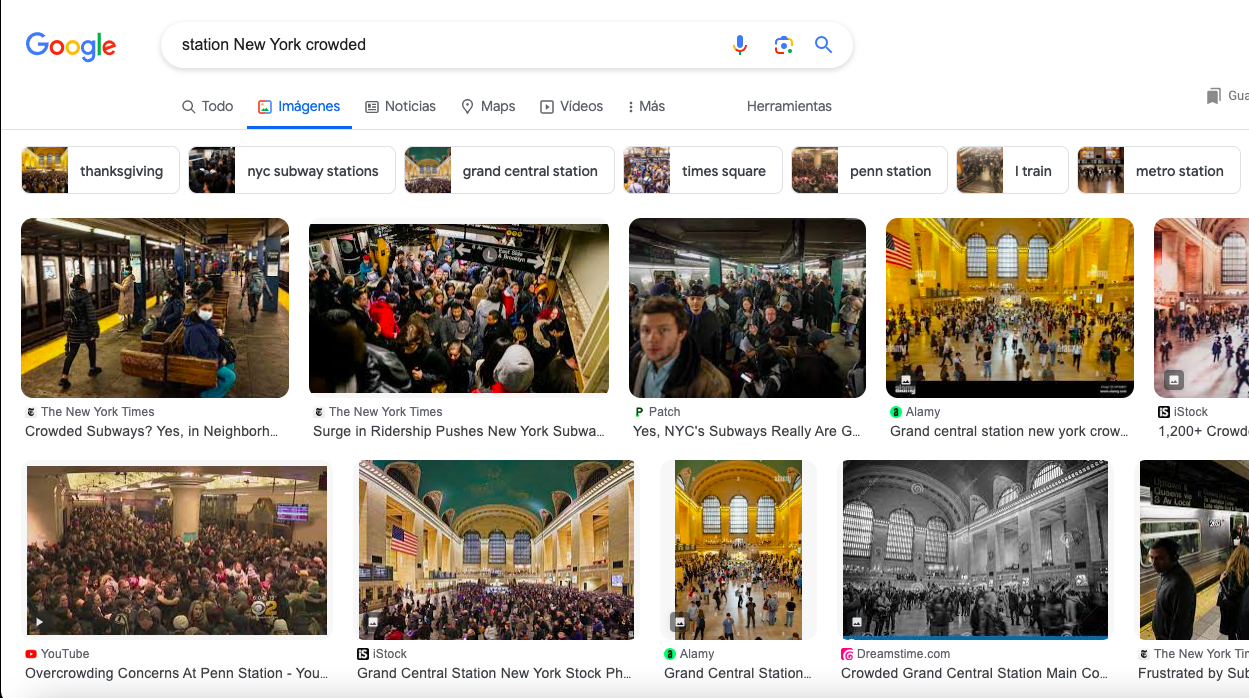The width and height of the screenshot is (1249, 698).
Task: Click the Google logo
Action: coord(70,46)
